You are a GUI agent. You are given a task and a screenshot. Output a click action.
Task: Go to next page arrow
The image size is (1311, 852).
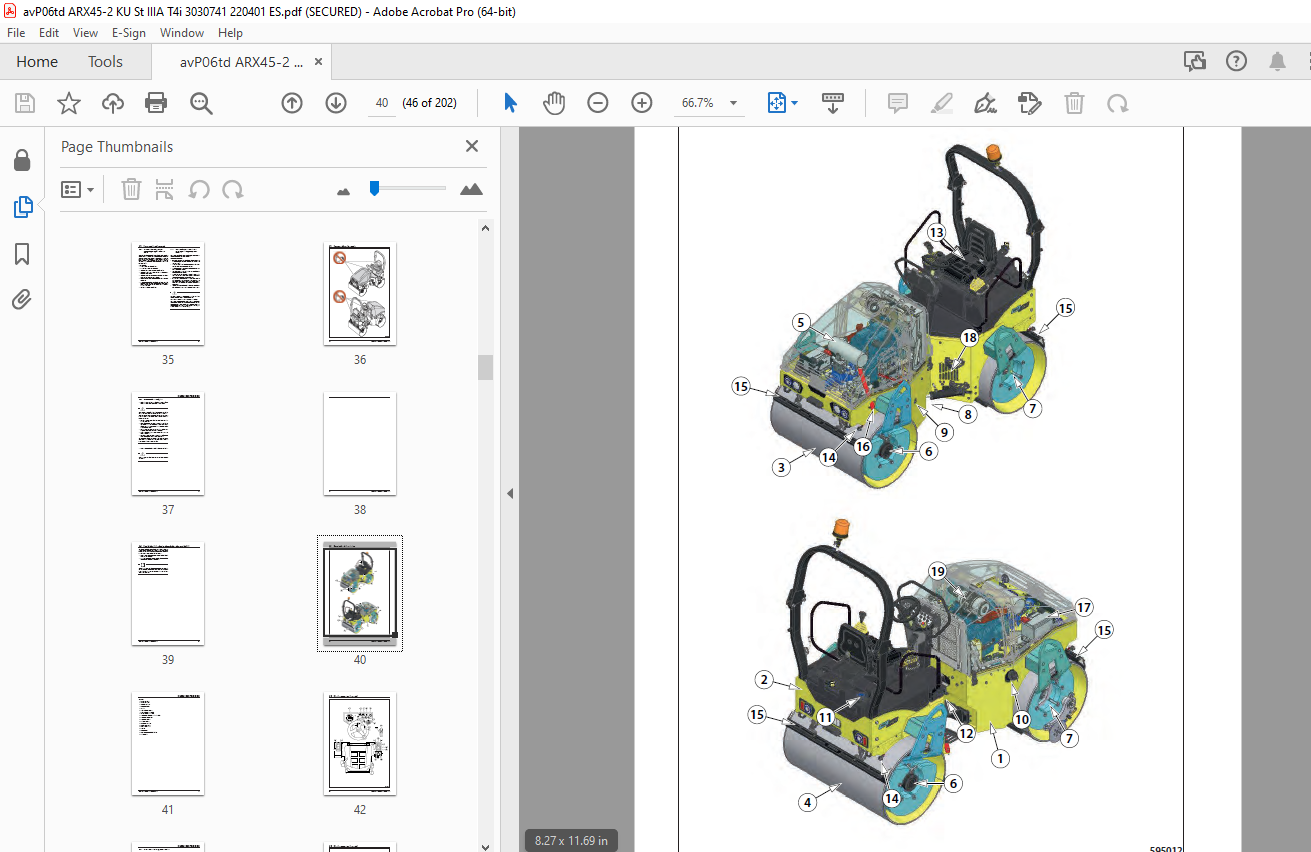336,103
